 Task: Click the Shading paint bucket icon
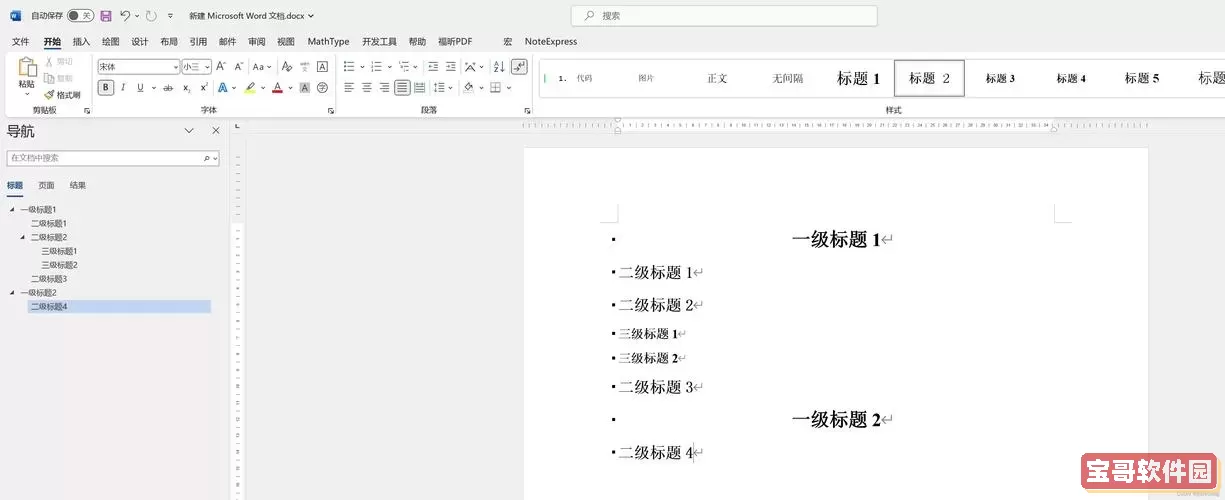tap(467, 88)
